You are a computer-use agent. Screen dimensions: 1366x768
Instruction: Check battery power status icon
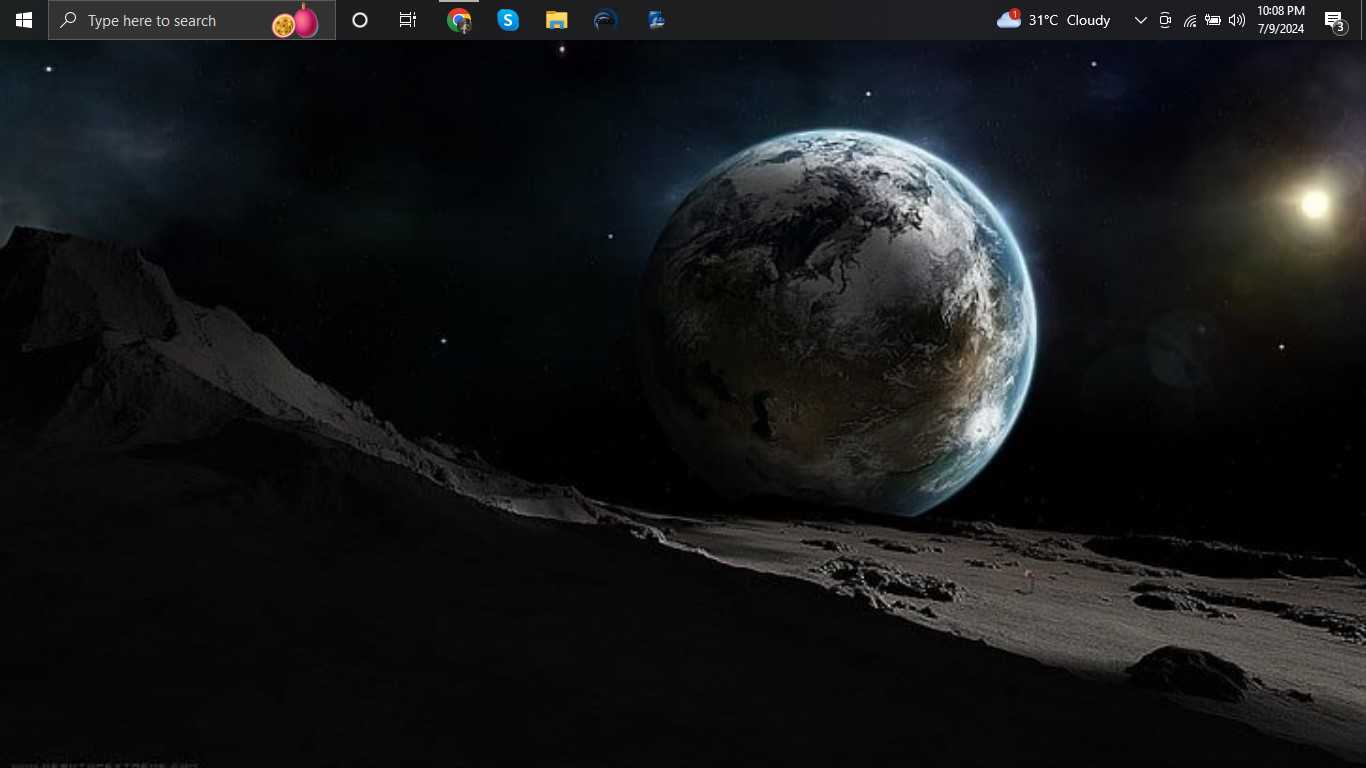pyautogui.click(x=1213, y=20)
